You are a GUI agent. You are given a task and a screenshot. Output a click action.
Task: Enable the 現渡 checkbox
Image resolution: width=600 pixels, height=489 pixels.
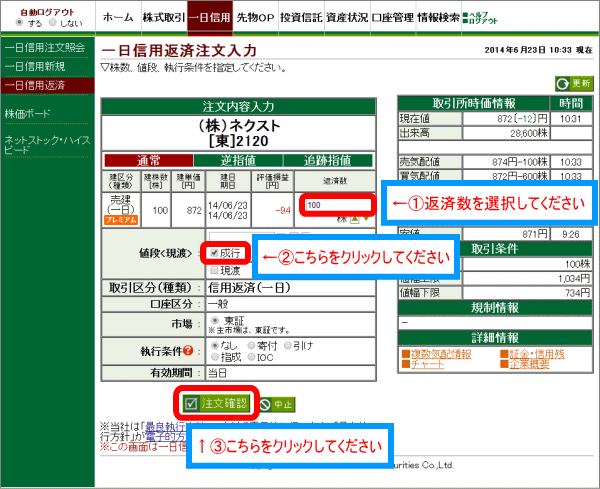[x=214, y=271]
